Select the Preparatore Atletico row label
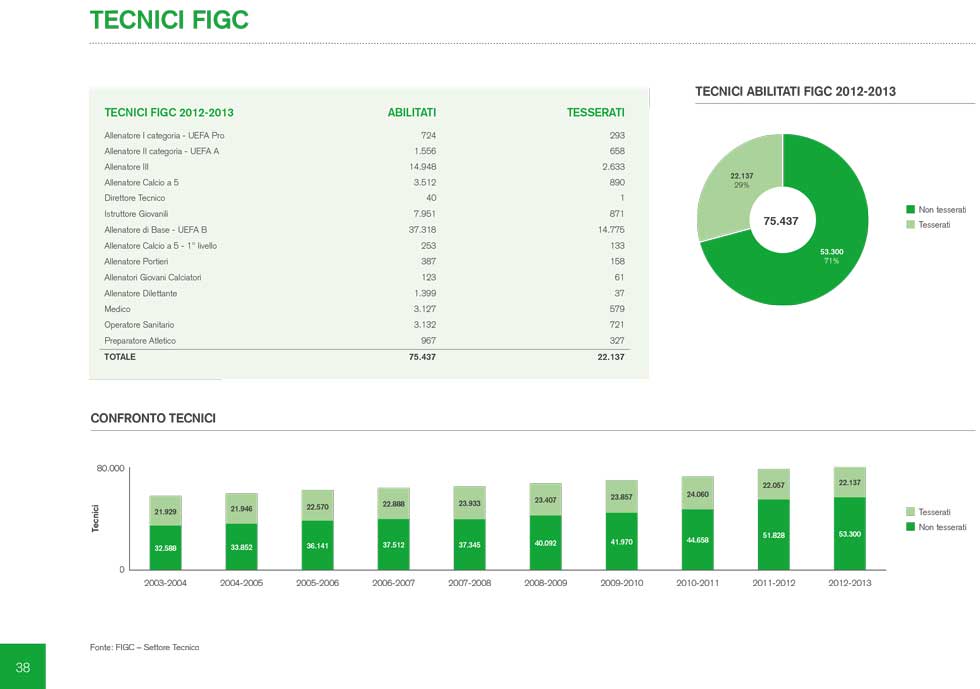The width and height of the screenshot is (980, 689). [140, 341]
